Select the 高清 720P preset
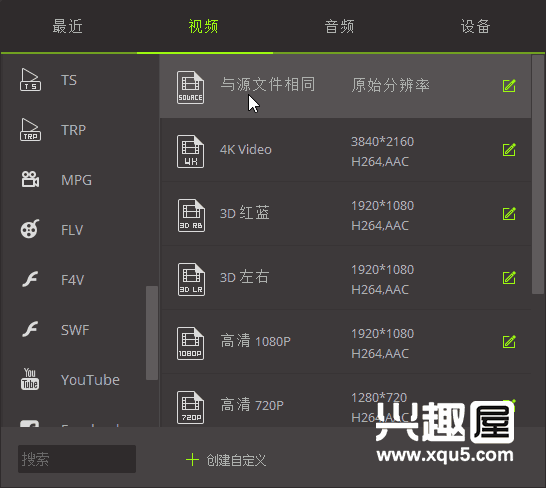 345,405
